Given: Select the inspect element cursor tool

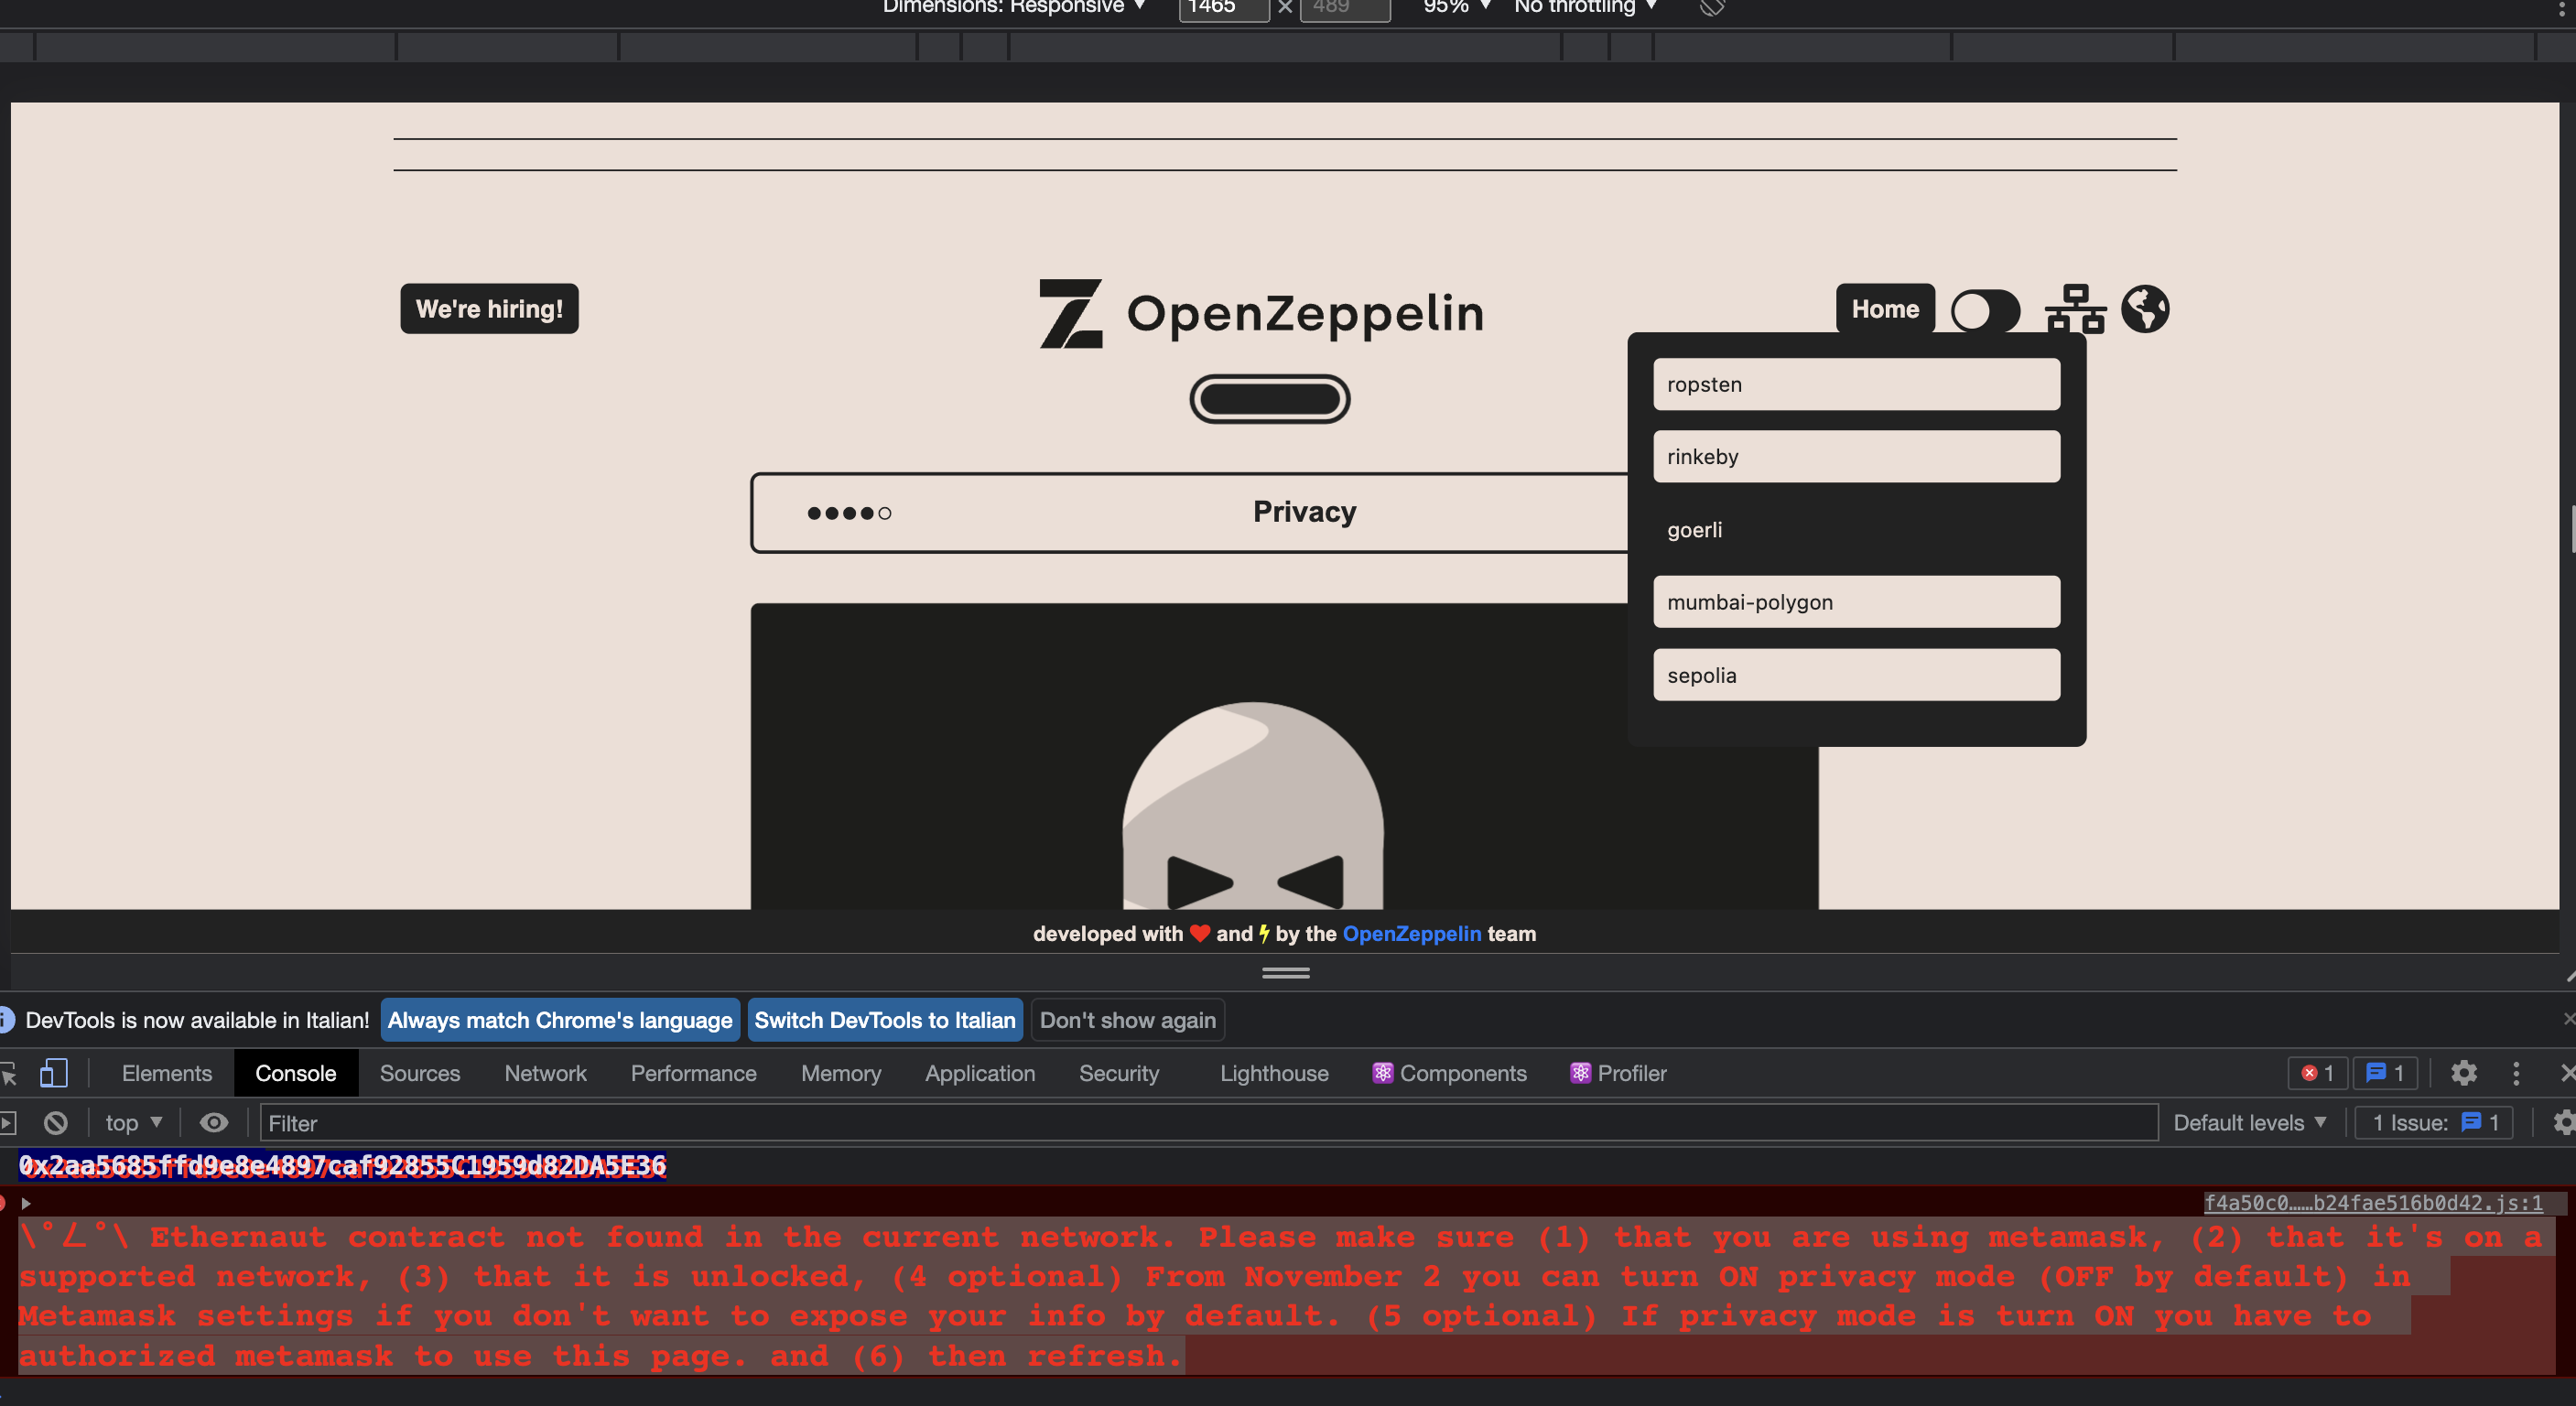Looking at the screenshot, I should point(10,1073).
